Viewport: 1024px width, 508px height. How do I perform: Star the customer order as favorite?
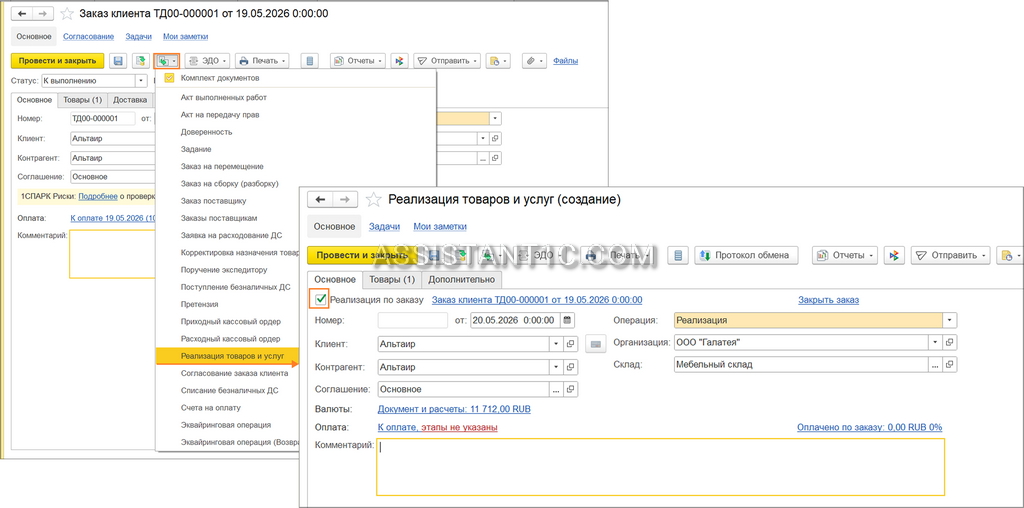click(x=67, y=13)
